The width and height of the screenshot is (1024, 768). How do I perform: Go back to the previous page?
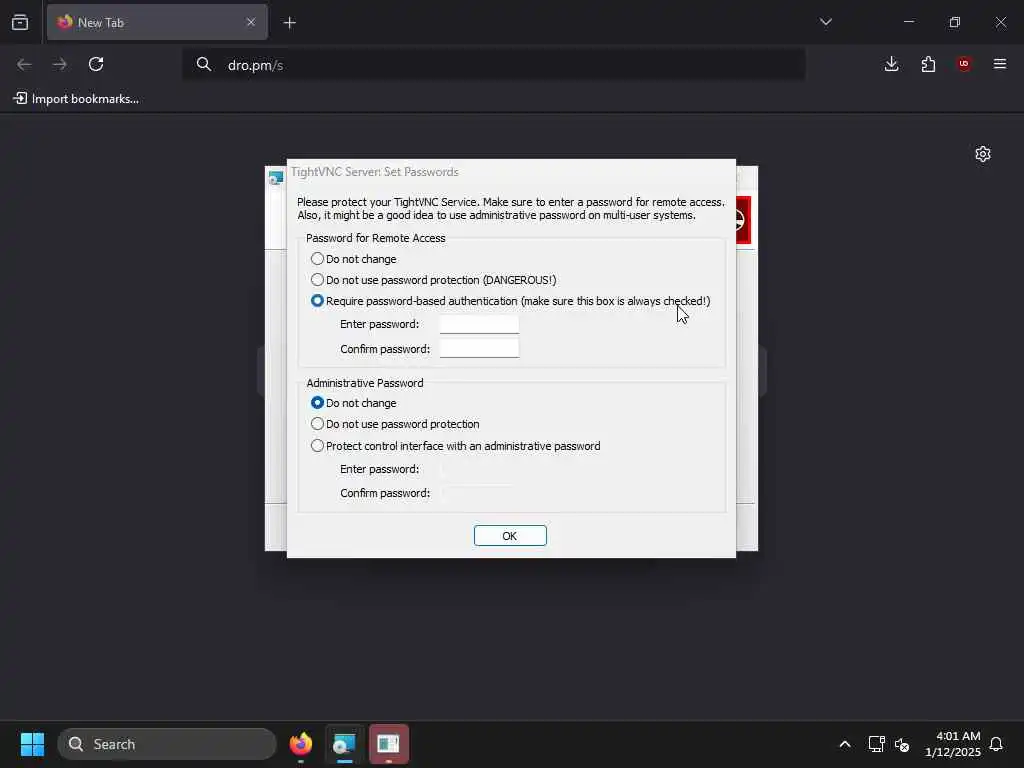pos(24,64)
